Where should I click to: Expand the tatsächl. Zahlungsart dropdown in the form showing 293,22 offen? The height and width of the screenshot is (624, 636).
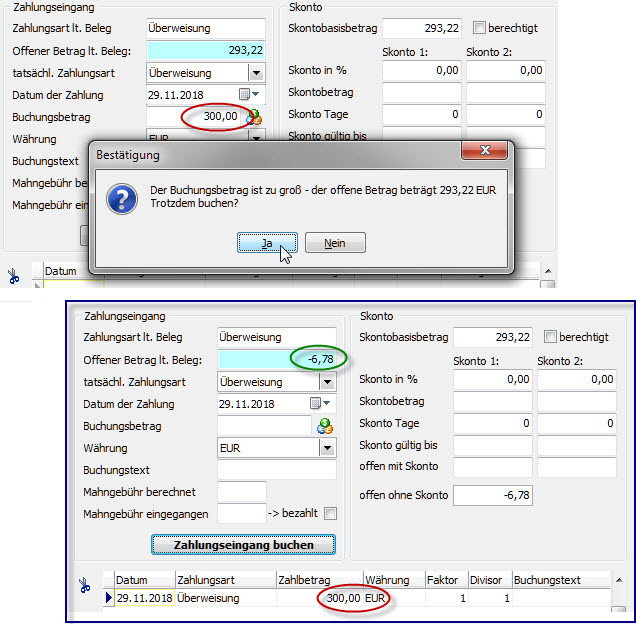tap(255, 73)
